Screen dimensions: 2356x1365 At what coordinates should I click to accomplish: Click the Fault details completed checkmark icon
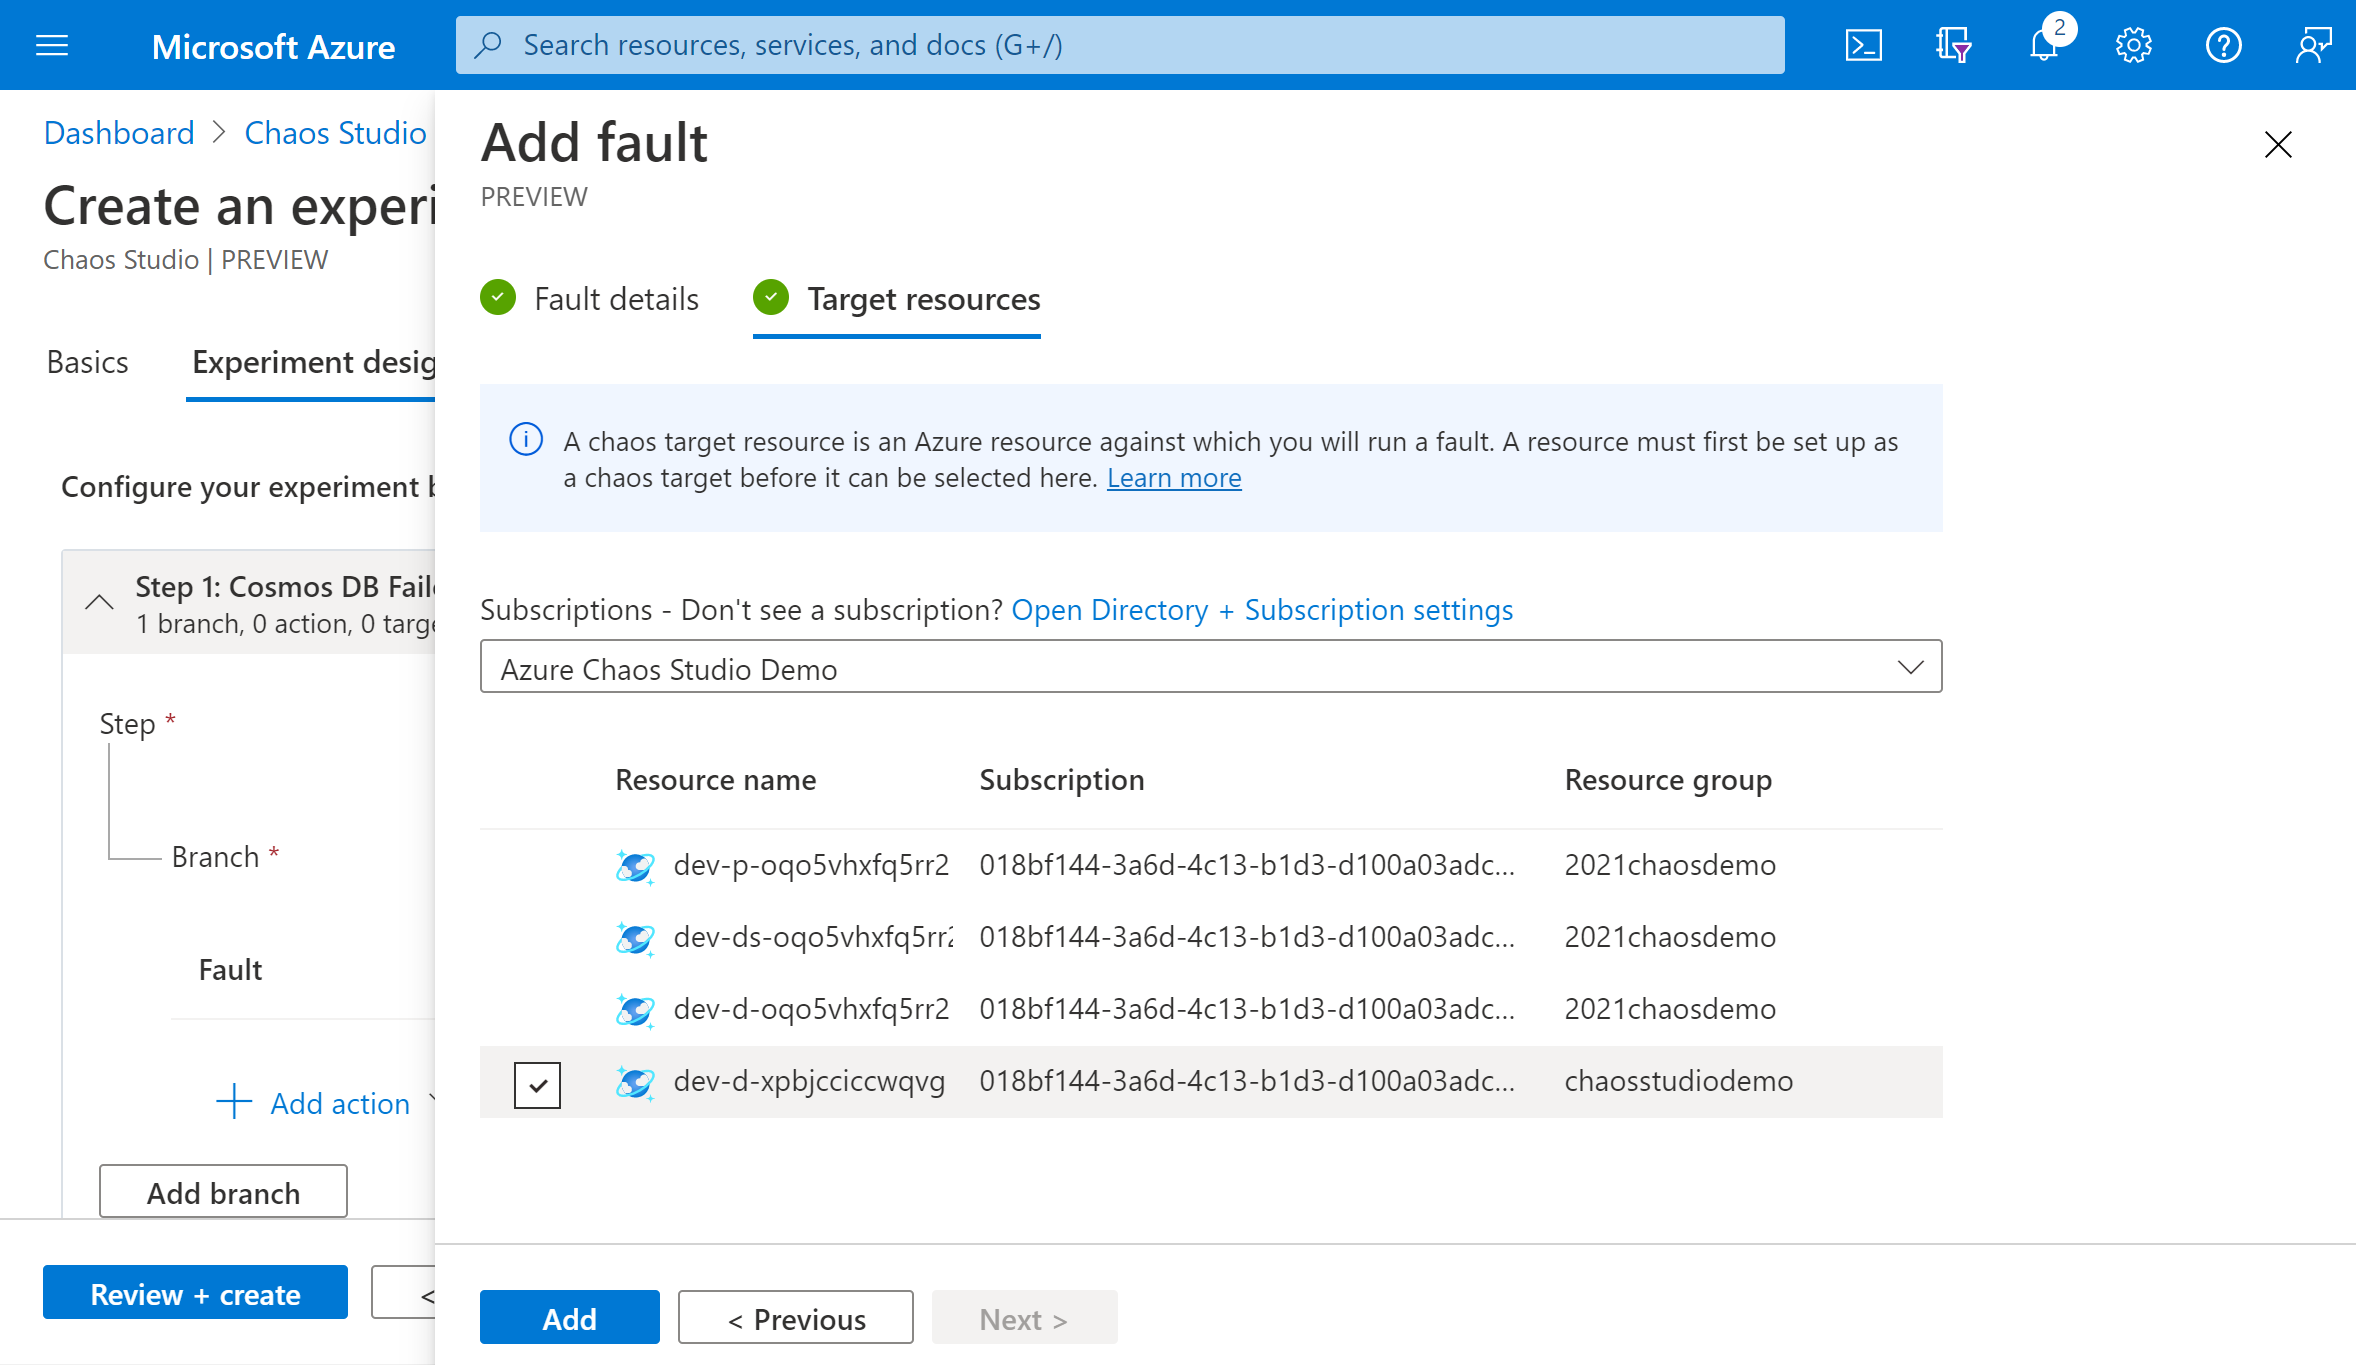(x=497, y=297)
